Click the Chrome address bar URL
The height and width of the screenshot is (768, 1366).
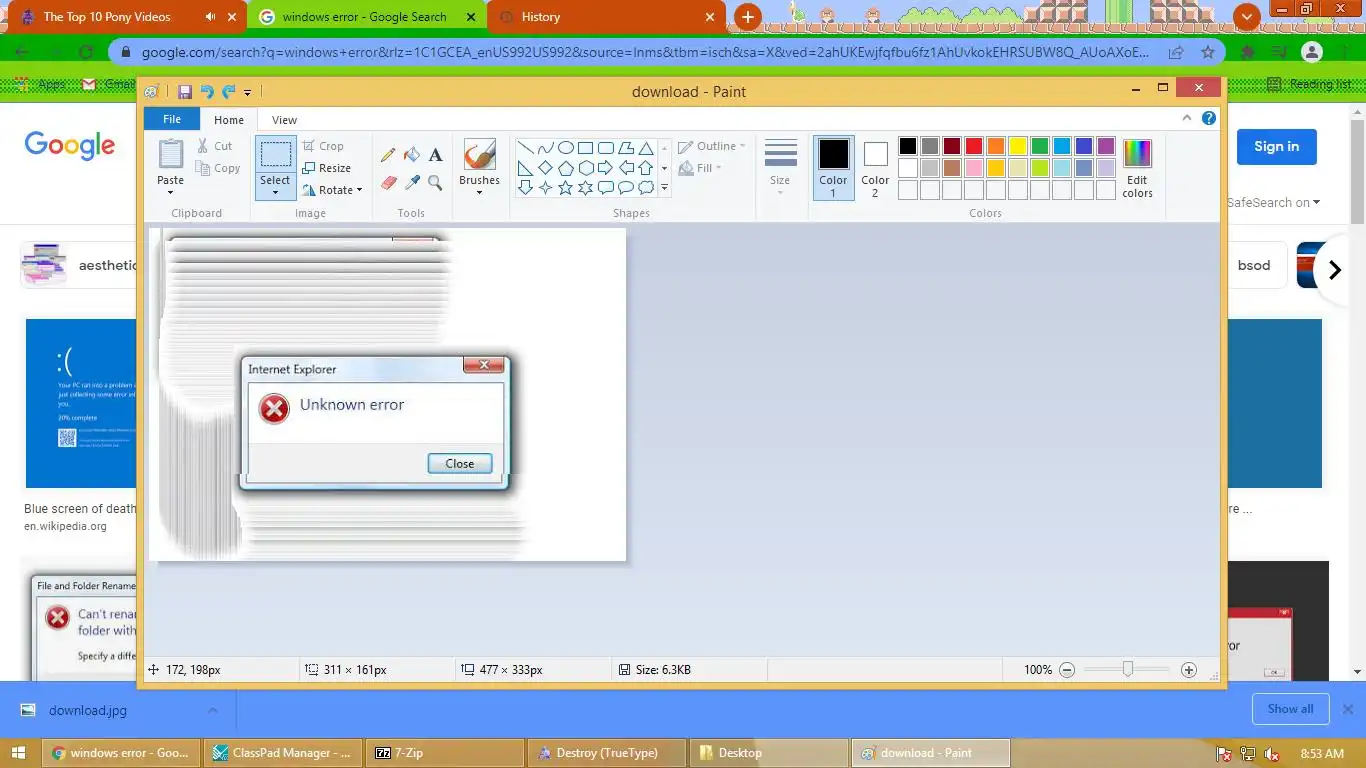[x=645, y=52]
